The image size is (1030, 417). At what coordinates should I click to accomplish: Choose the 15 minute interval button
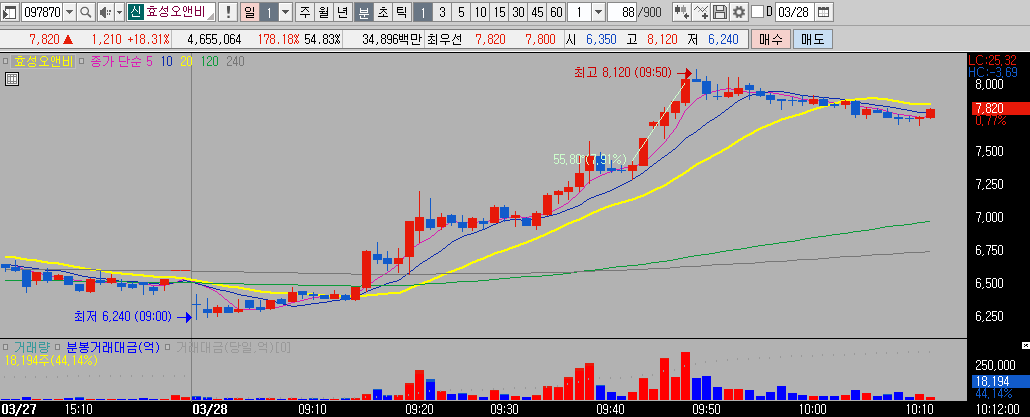(500, 12)
